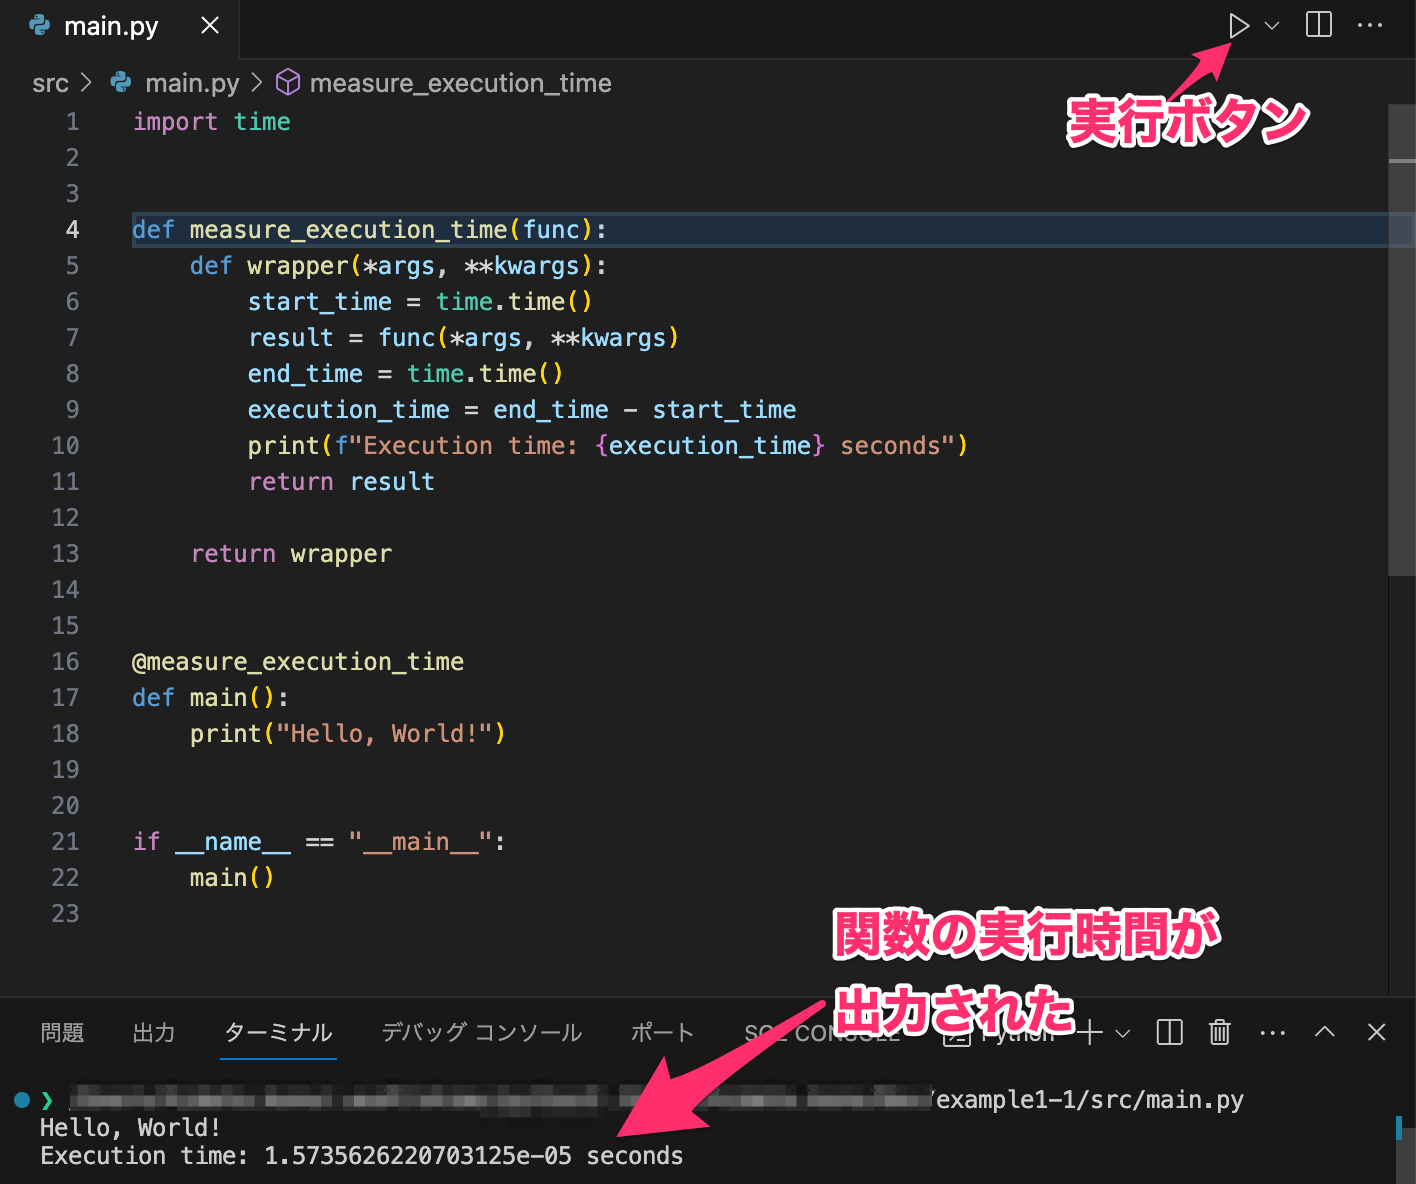This screenshot has height=1184, width=1416.
Task: Run the Python file with the Run button
Action: point(1238,25)
